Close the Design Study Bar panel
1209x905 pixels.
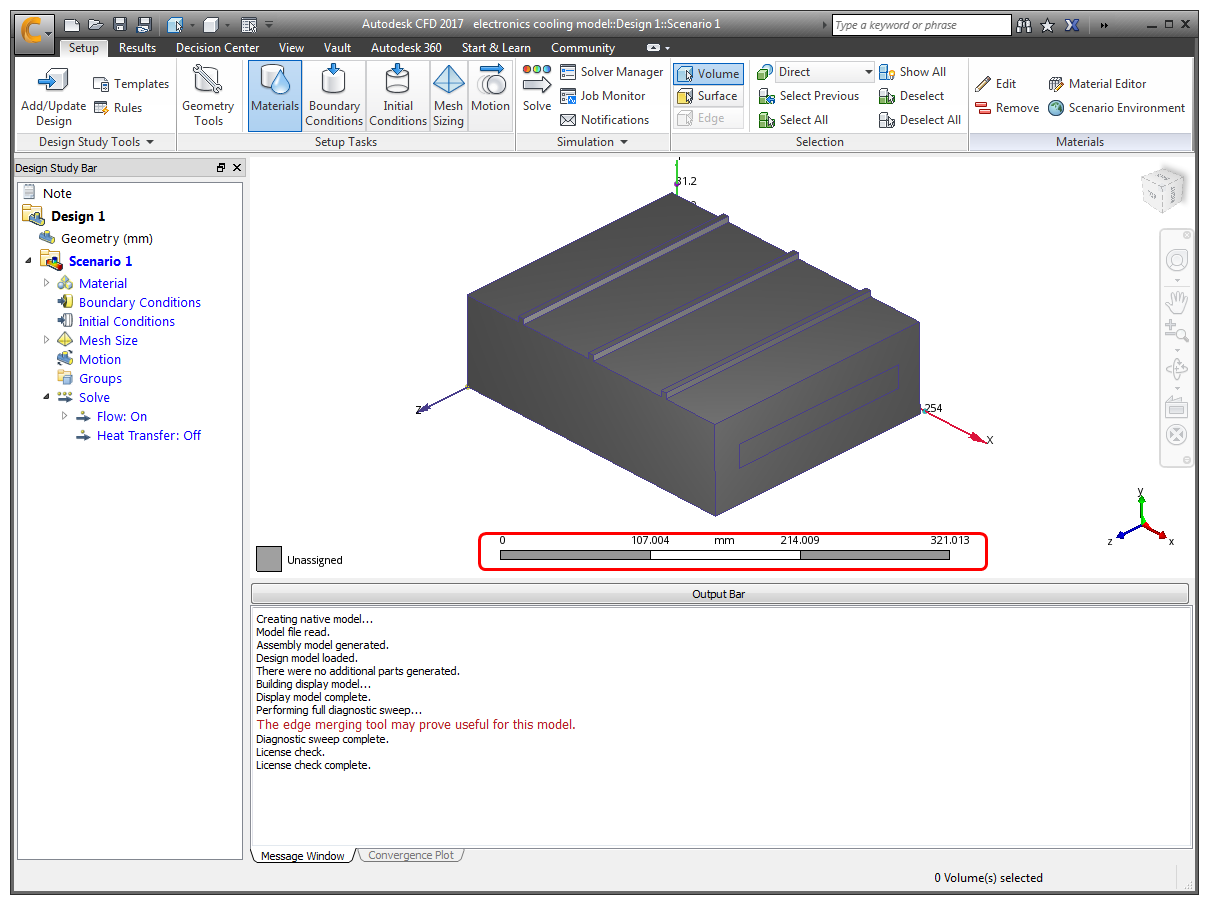[x=237, y=168]
